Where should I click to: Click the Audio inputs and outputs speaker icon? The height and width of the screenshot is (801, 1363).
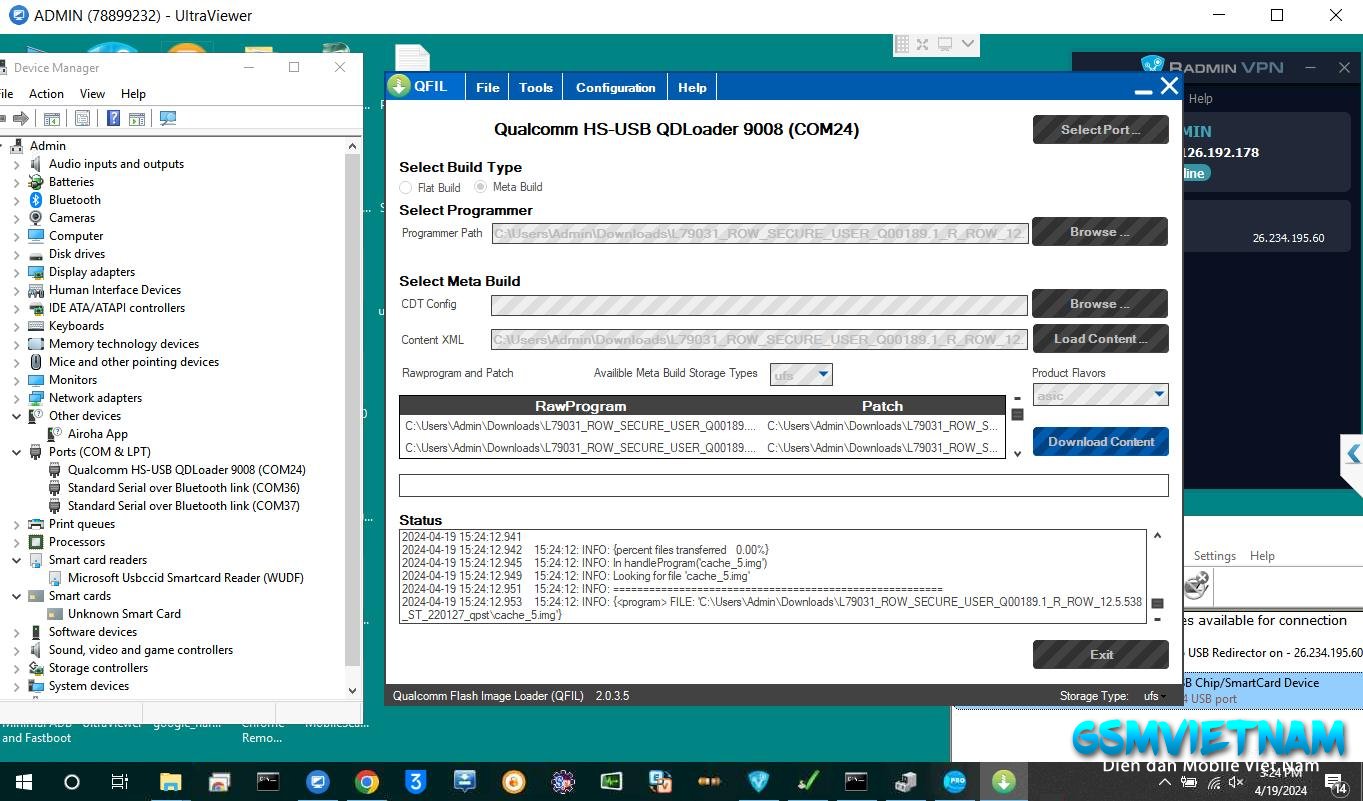[36, 164]
